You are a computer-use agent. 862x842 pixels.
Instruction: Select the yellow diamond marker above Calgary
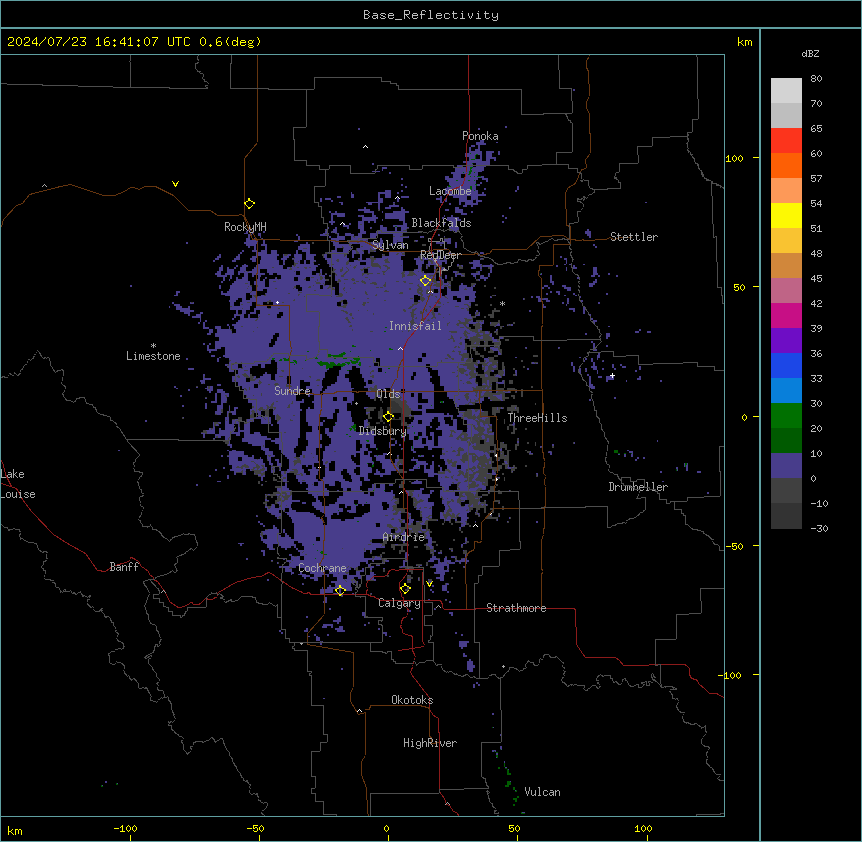pyautogui.click(x=405, y=589)
